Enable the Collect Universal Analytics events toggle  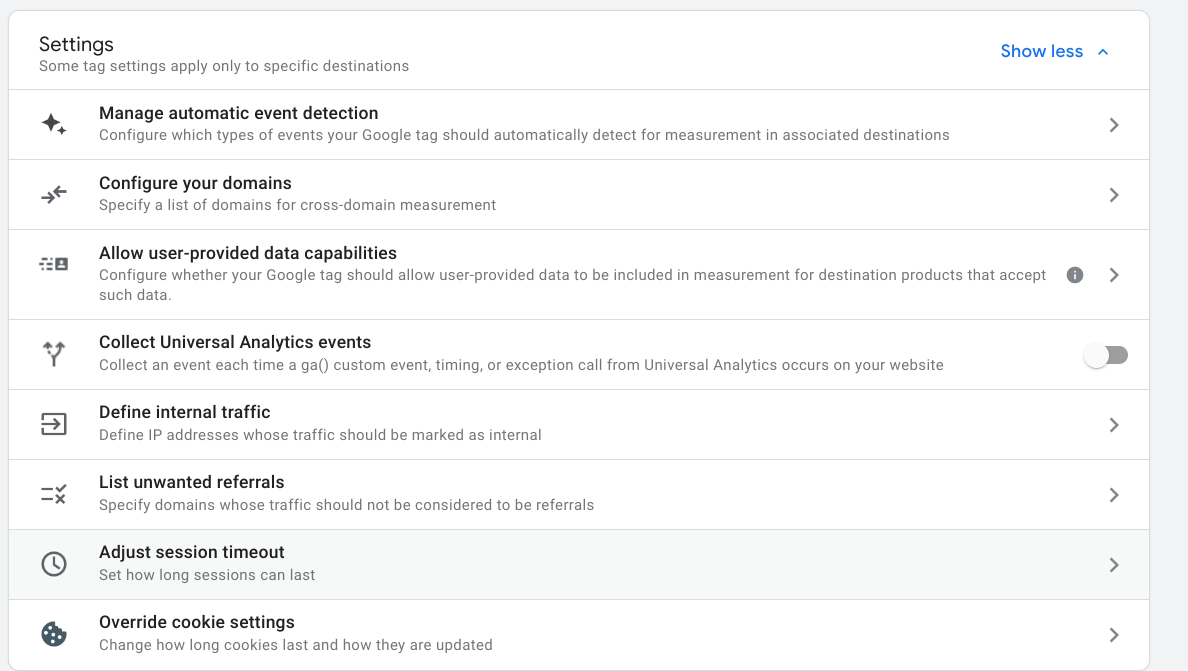tap(1106, 355)
